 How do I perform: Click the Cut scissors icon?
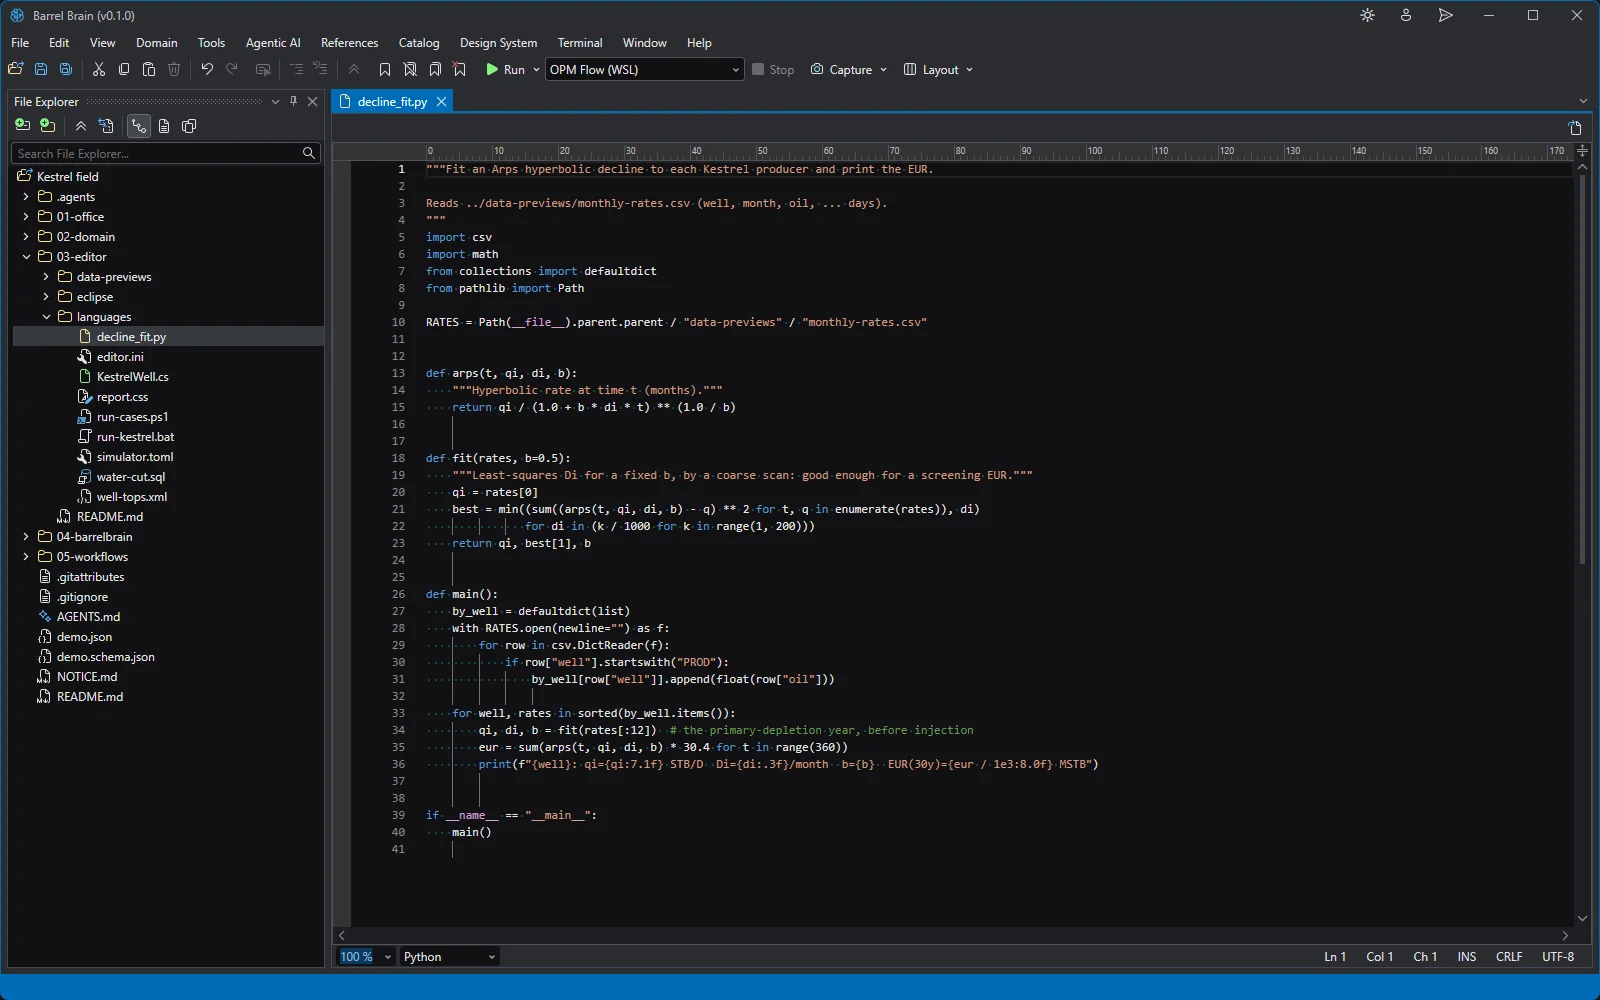(99, 70)
